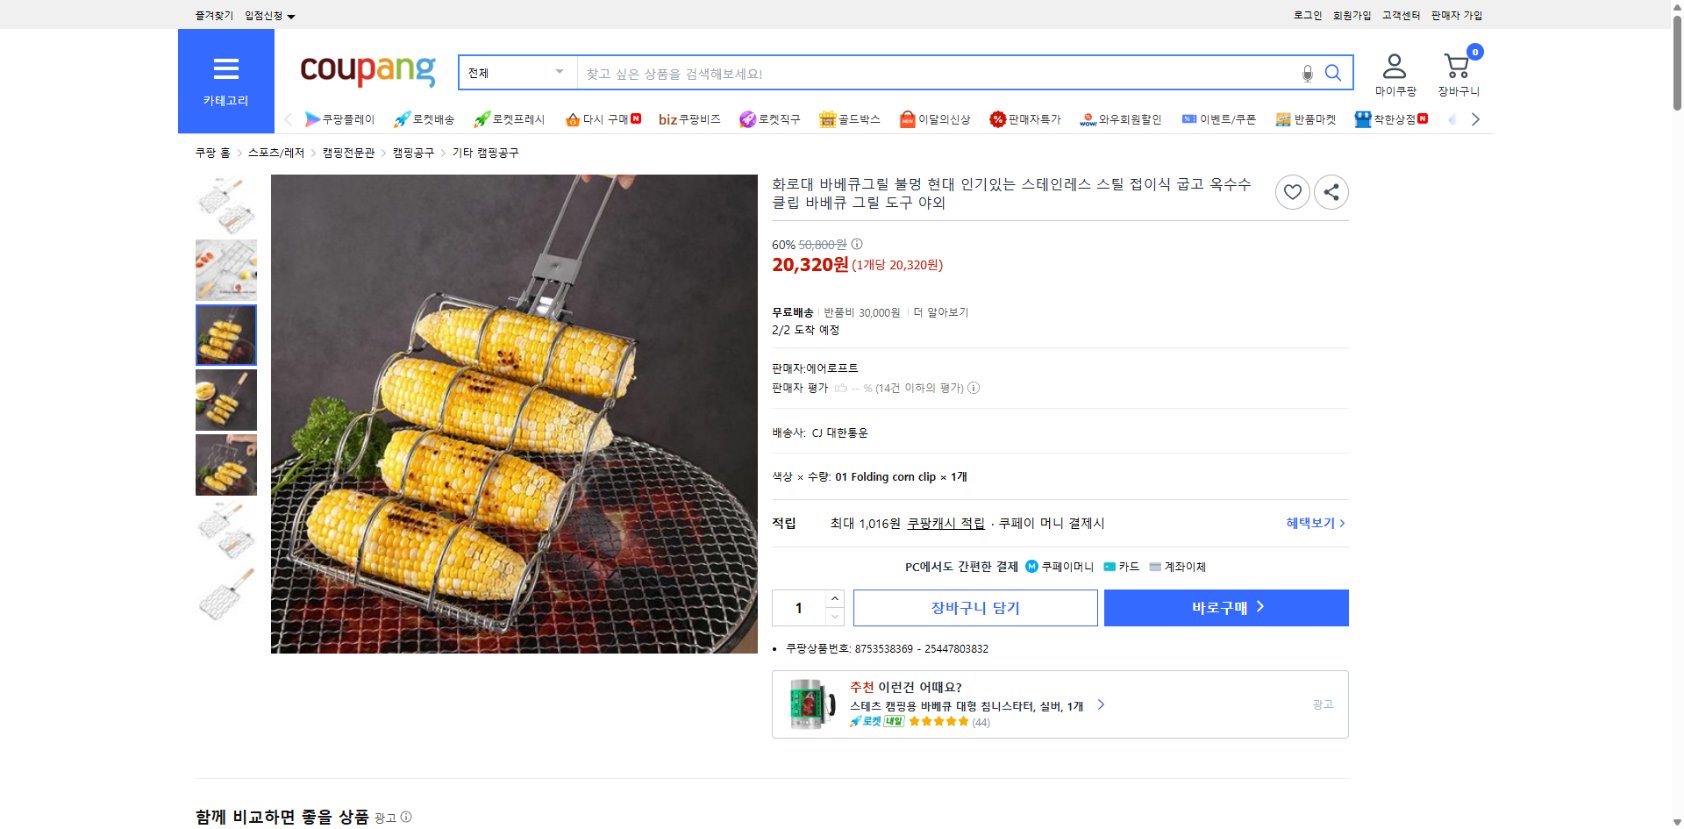Open the 장바구니 cart icon
Image resolution: width=1684 pixels, height=829 pixels.
click(x=1456, y=66)
